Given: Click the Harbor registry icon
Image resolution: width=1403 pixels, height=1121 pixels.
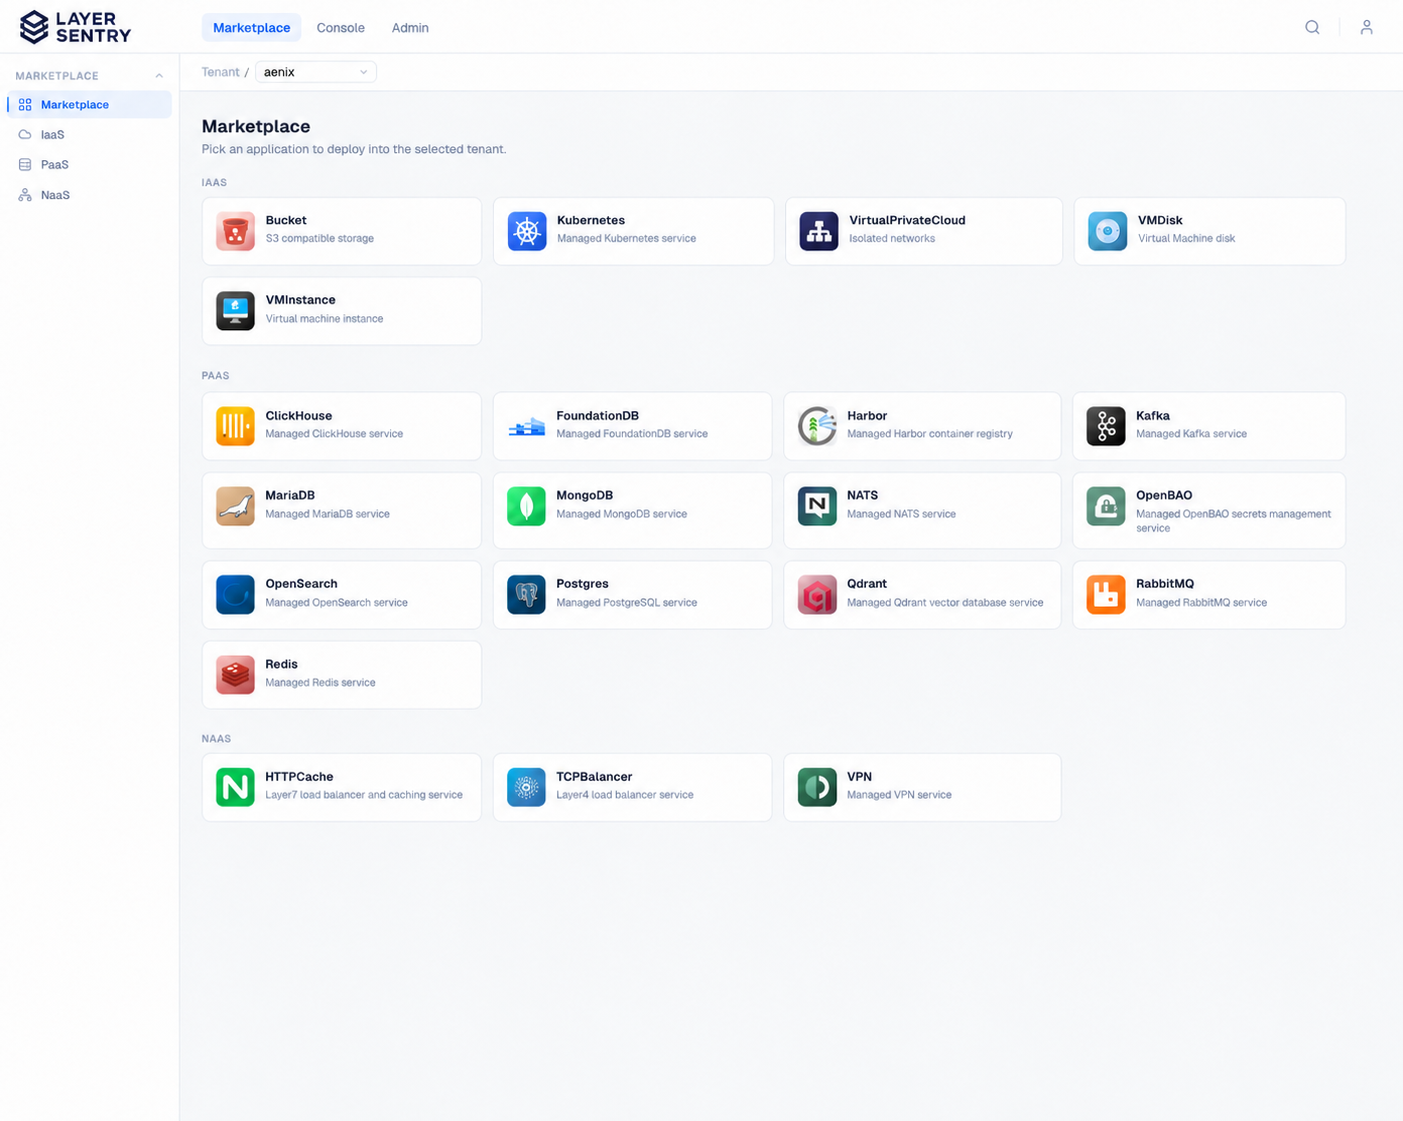Looking at the screenshot, I should (817, 426).
